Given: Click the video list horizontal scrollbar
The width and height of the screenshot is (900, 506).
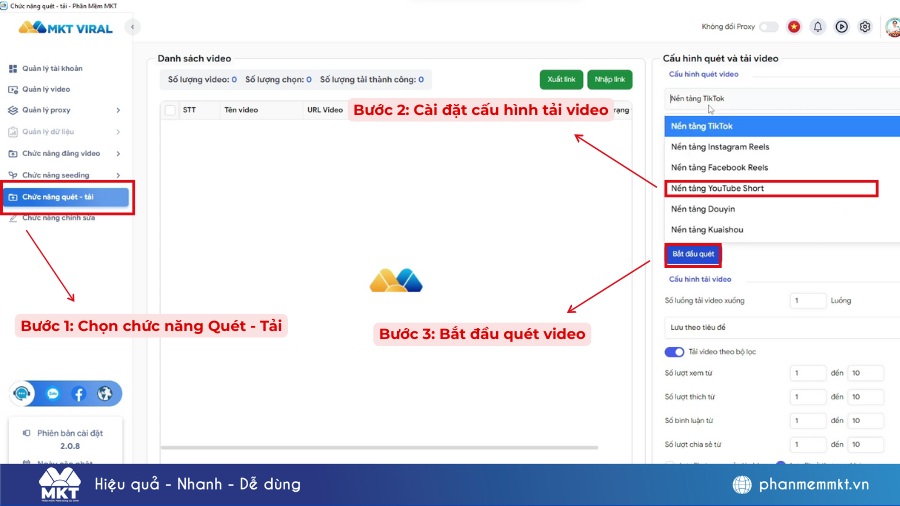Looking at the screenshot, I should (x=379, y=447).
